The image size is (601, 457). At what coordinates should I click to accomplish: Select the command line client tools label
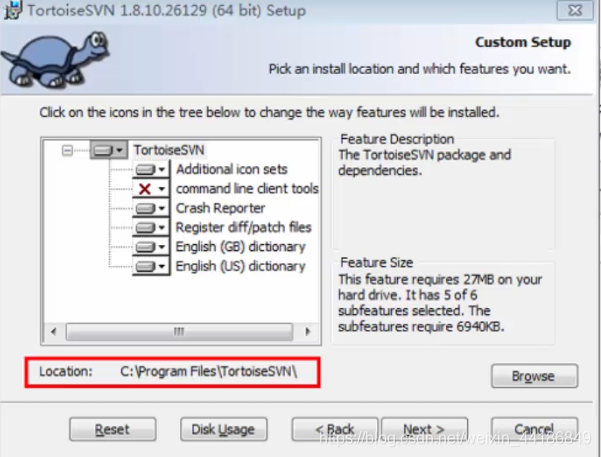point(247,189)
